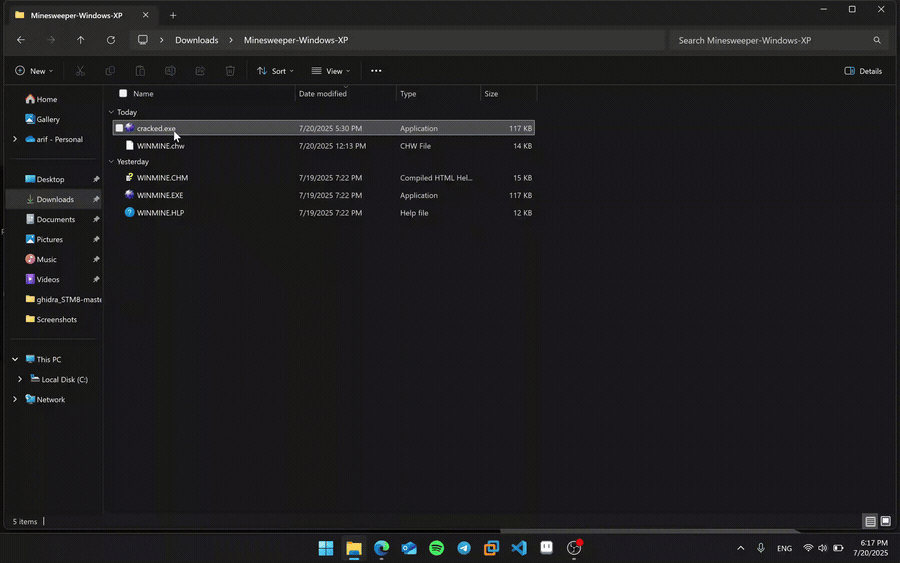Click the Delete trash icon
Viewport: 900px width, 563px height.
click(x=230, y=71)
